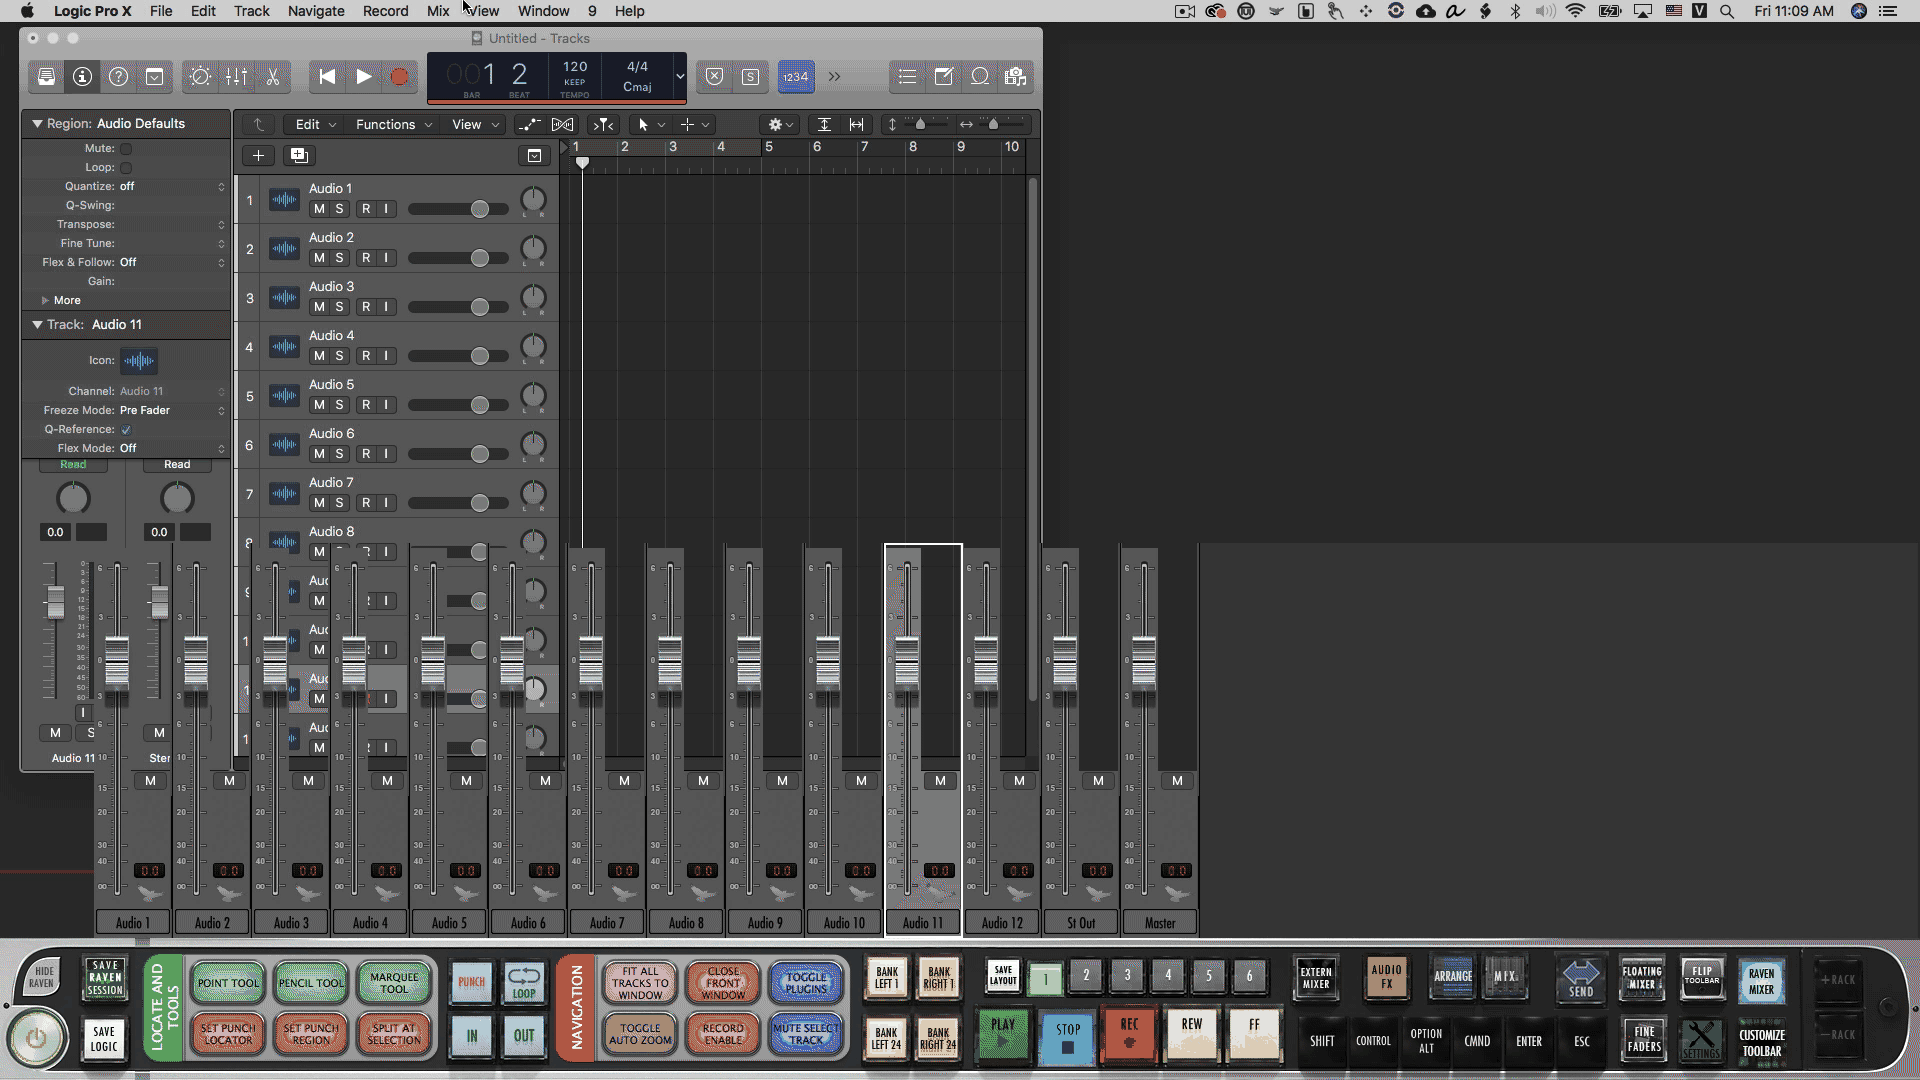The height and width of the screenshot is (1080, 1920).
Task: Open the Library panel icon
Action: tap(46, 77)
